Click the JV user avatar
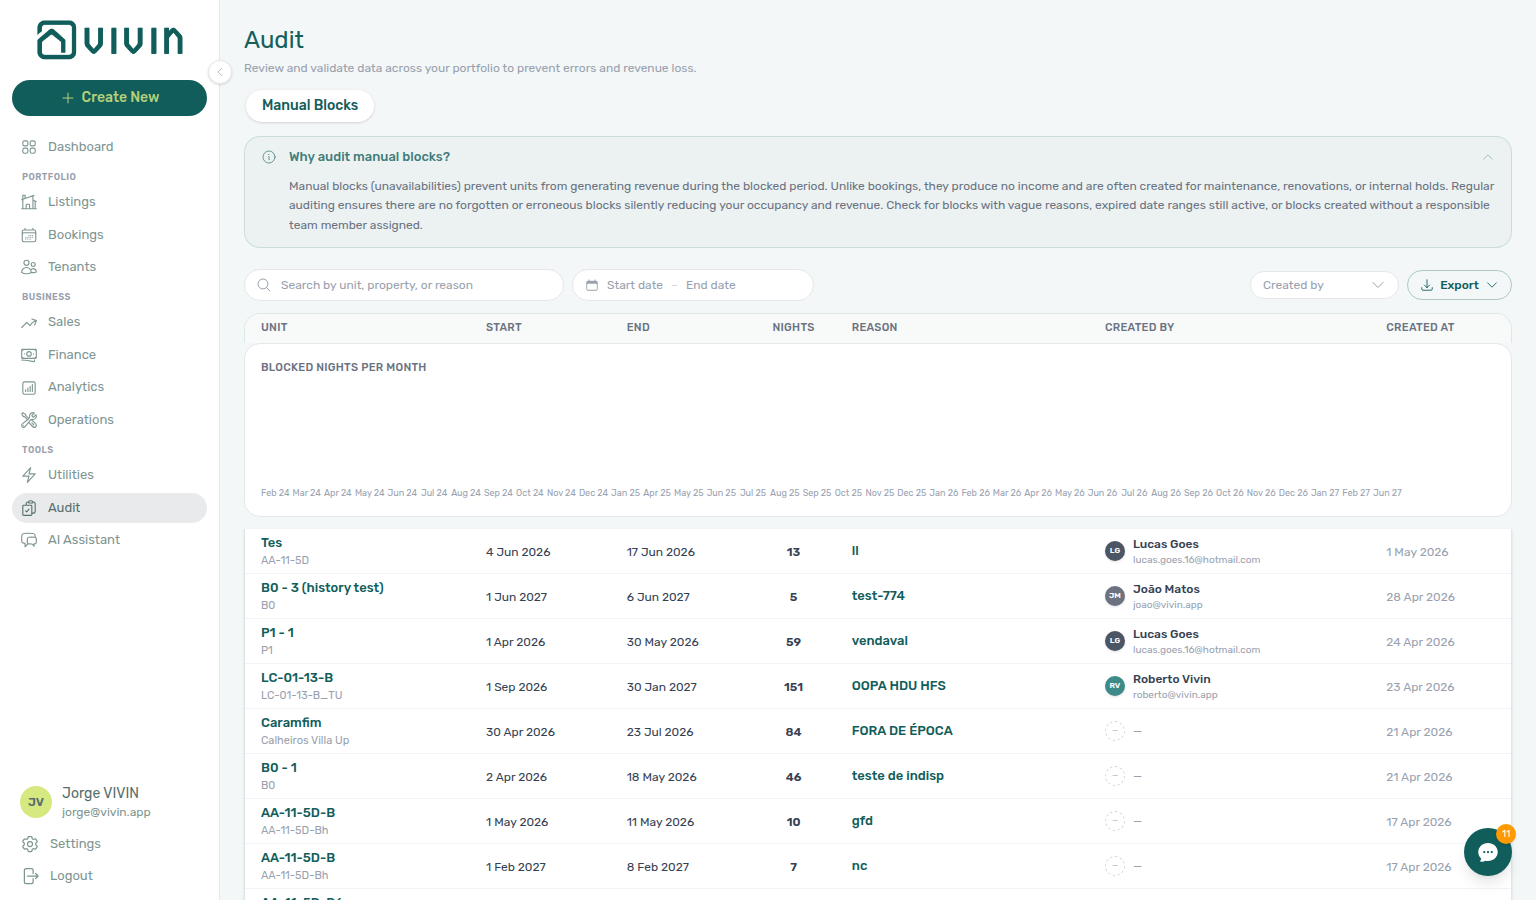 pos(36,802)
